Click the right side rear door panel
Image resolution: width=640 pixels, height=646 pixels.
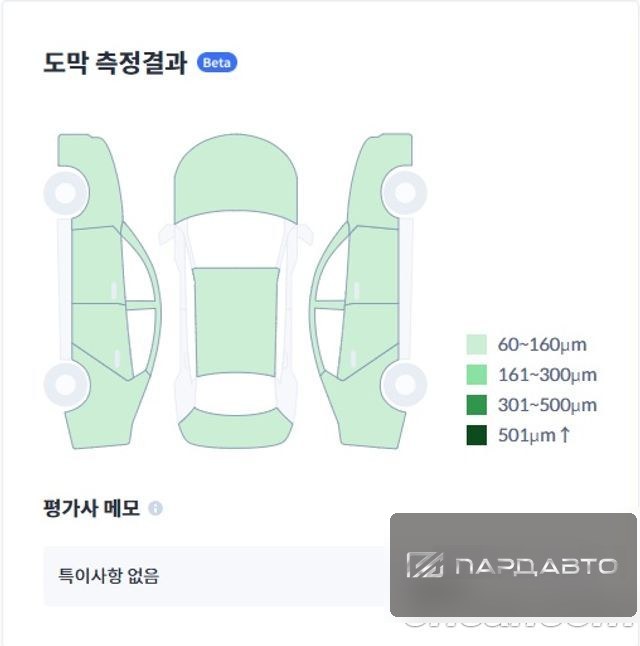367,340
